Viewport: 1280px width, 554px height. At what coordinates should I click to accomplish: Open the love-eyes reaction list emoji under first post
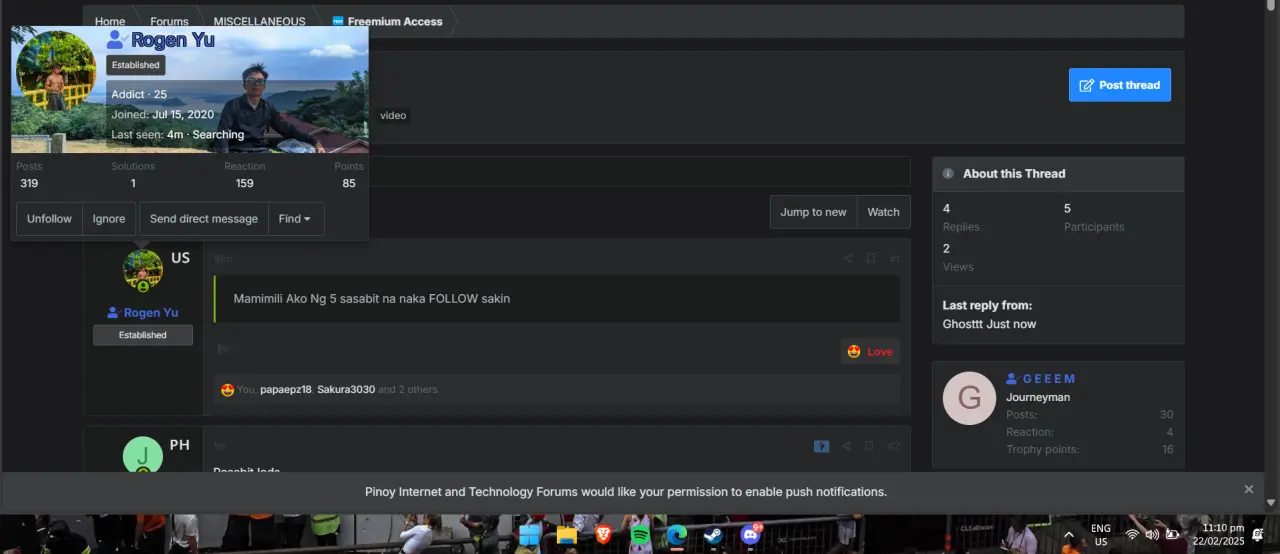(x=227, y=389)
